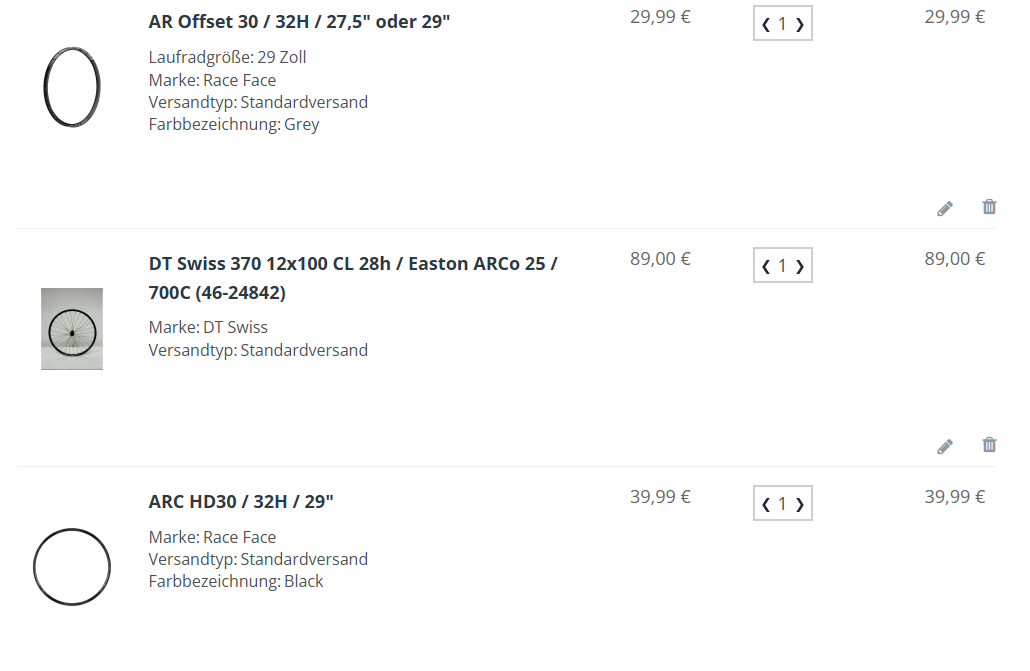Viewport: 1030px width, 671px height.
Task: Open the AR Offset 30 / 32H product title
Action: click(299, 22)
